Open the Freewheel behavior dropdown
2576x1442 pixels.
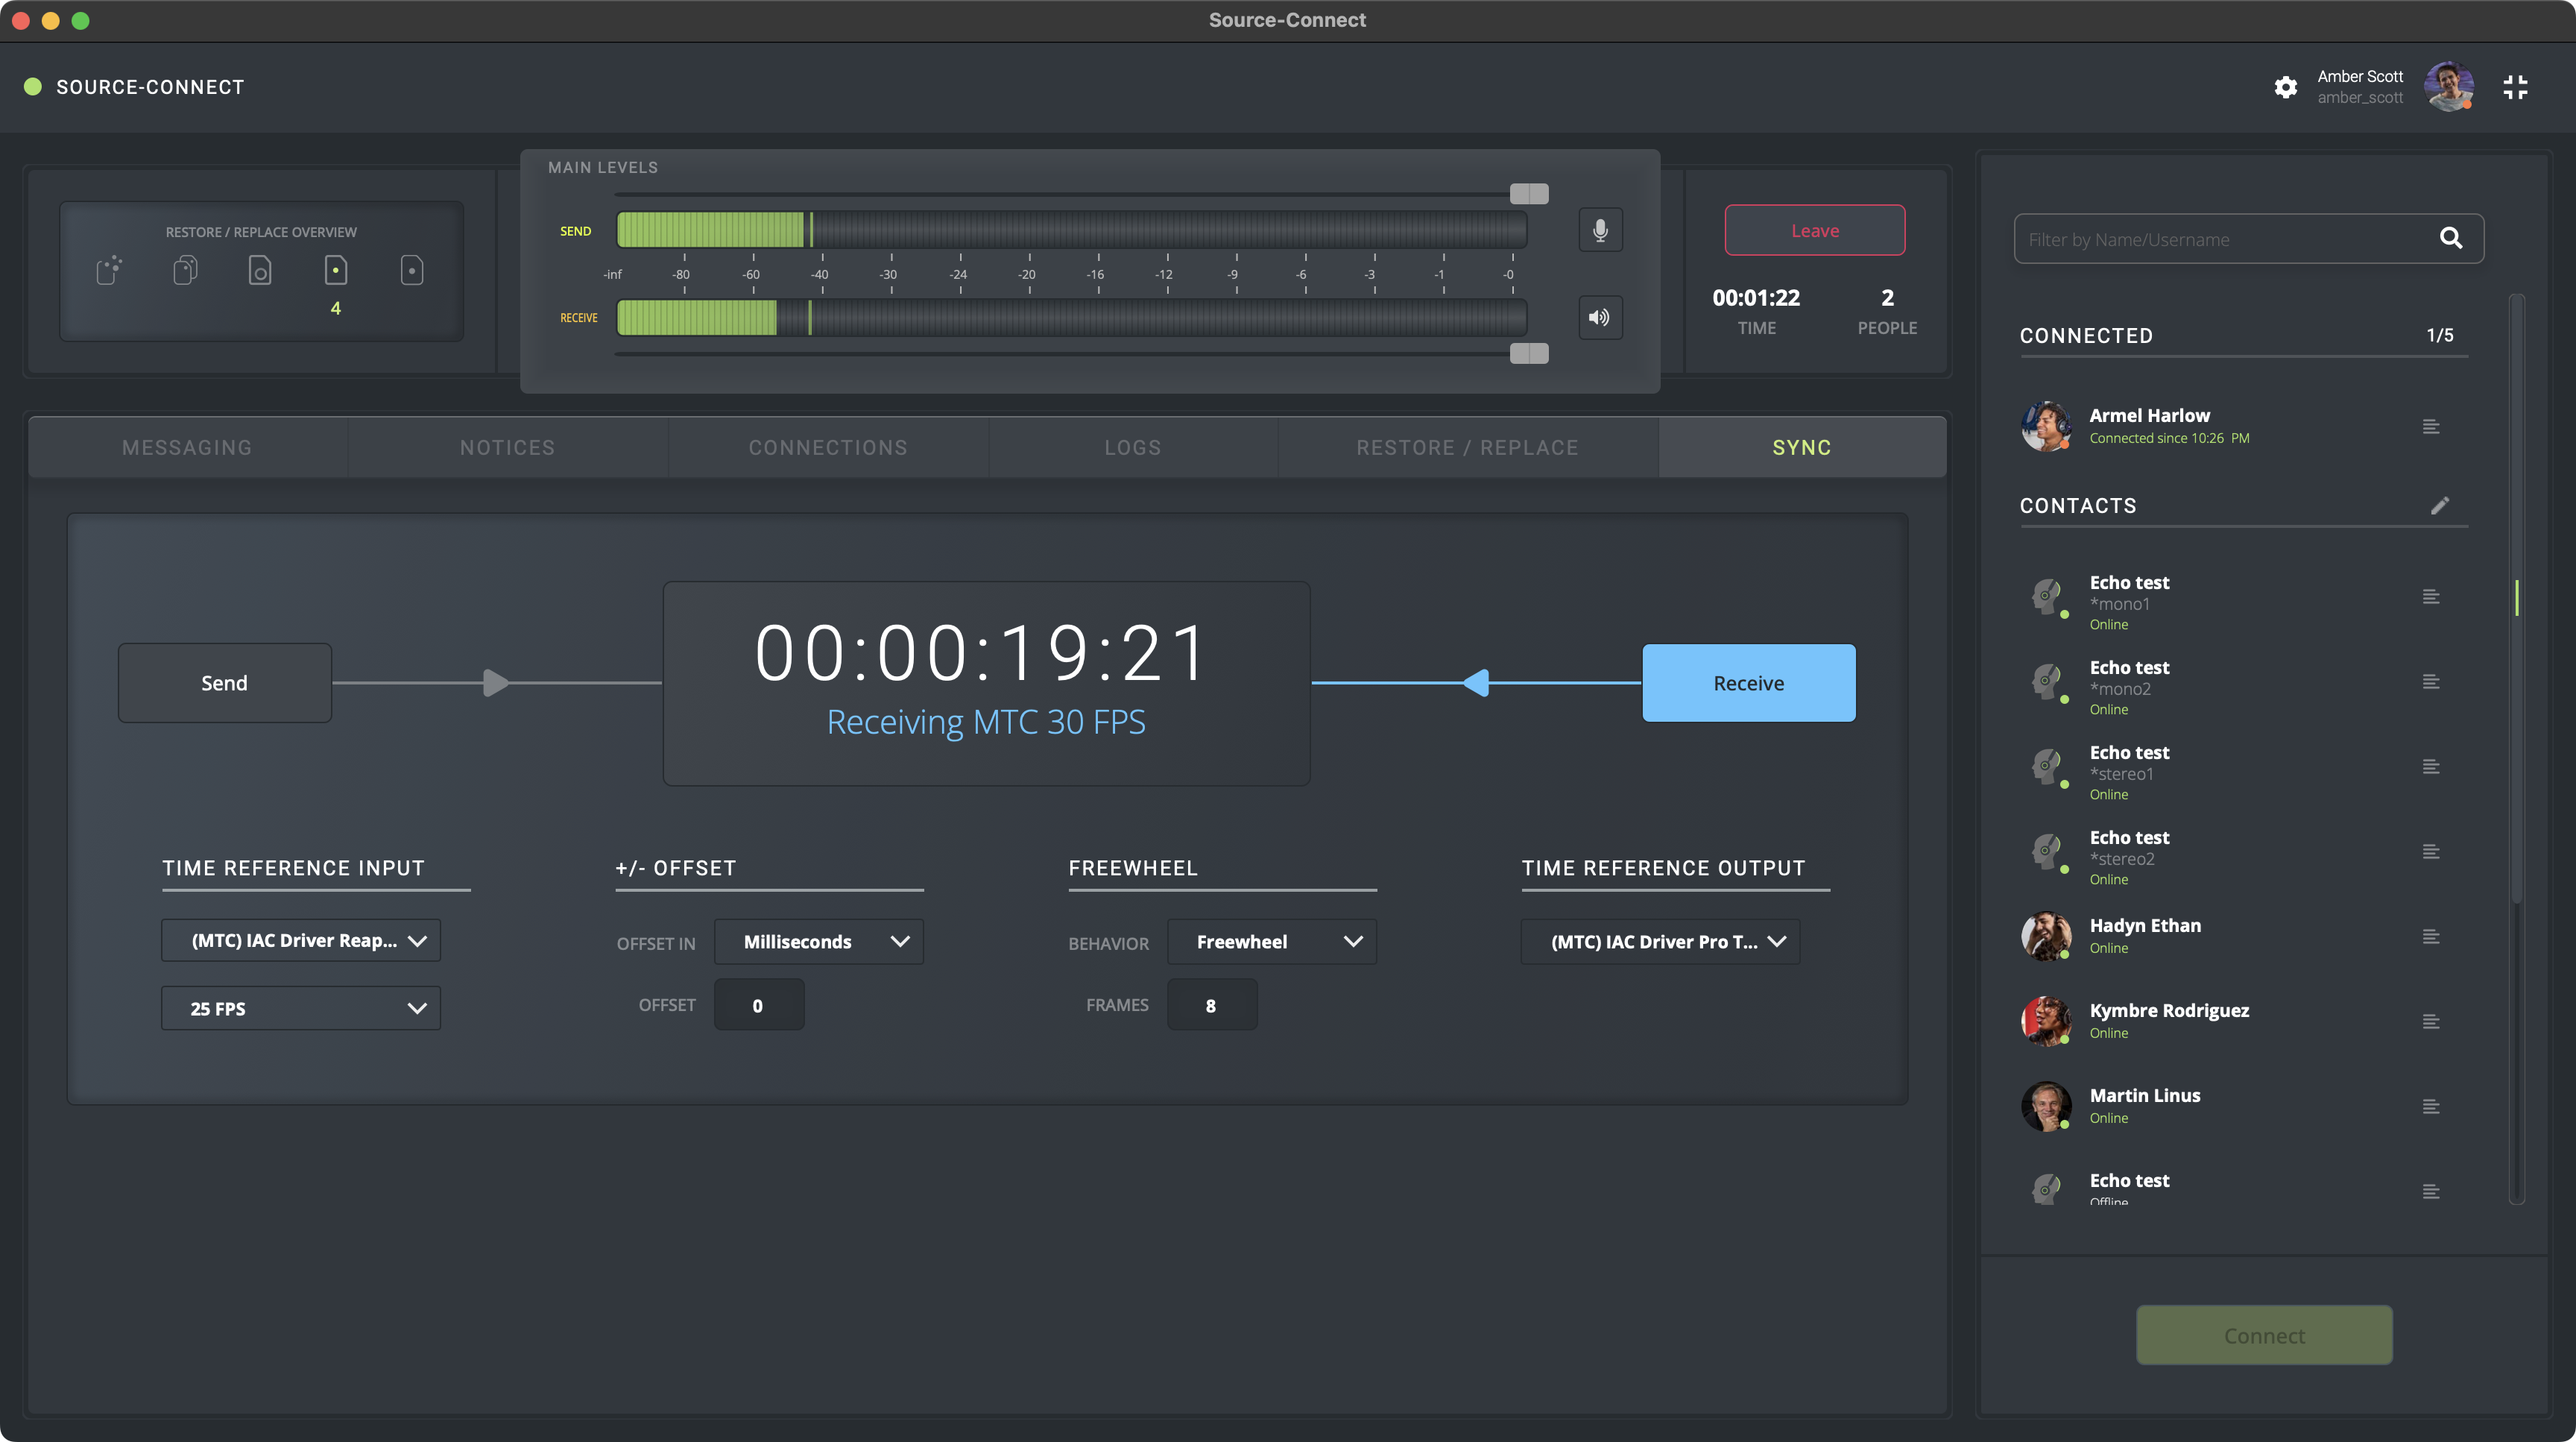(x=1271, y=941)
